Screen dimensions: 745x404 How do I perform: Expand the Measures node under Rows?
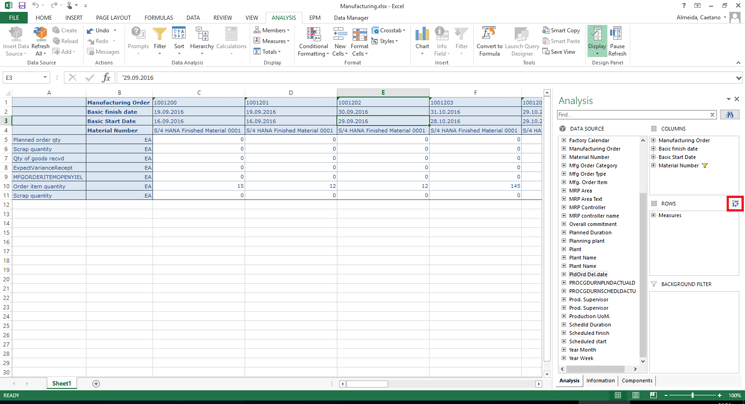654,215
